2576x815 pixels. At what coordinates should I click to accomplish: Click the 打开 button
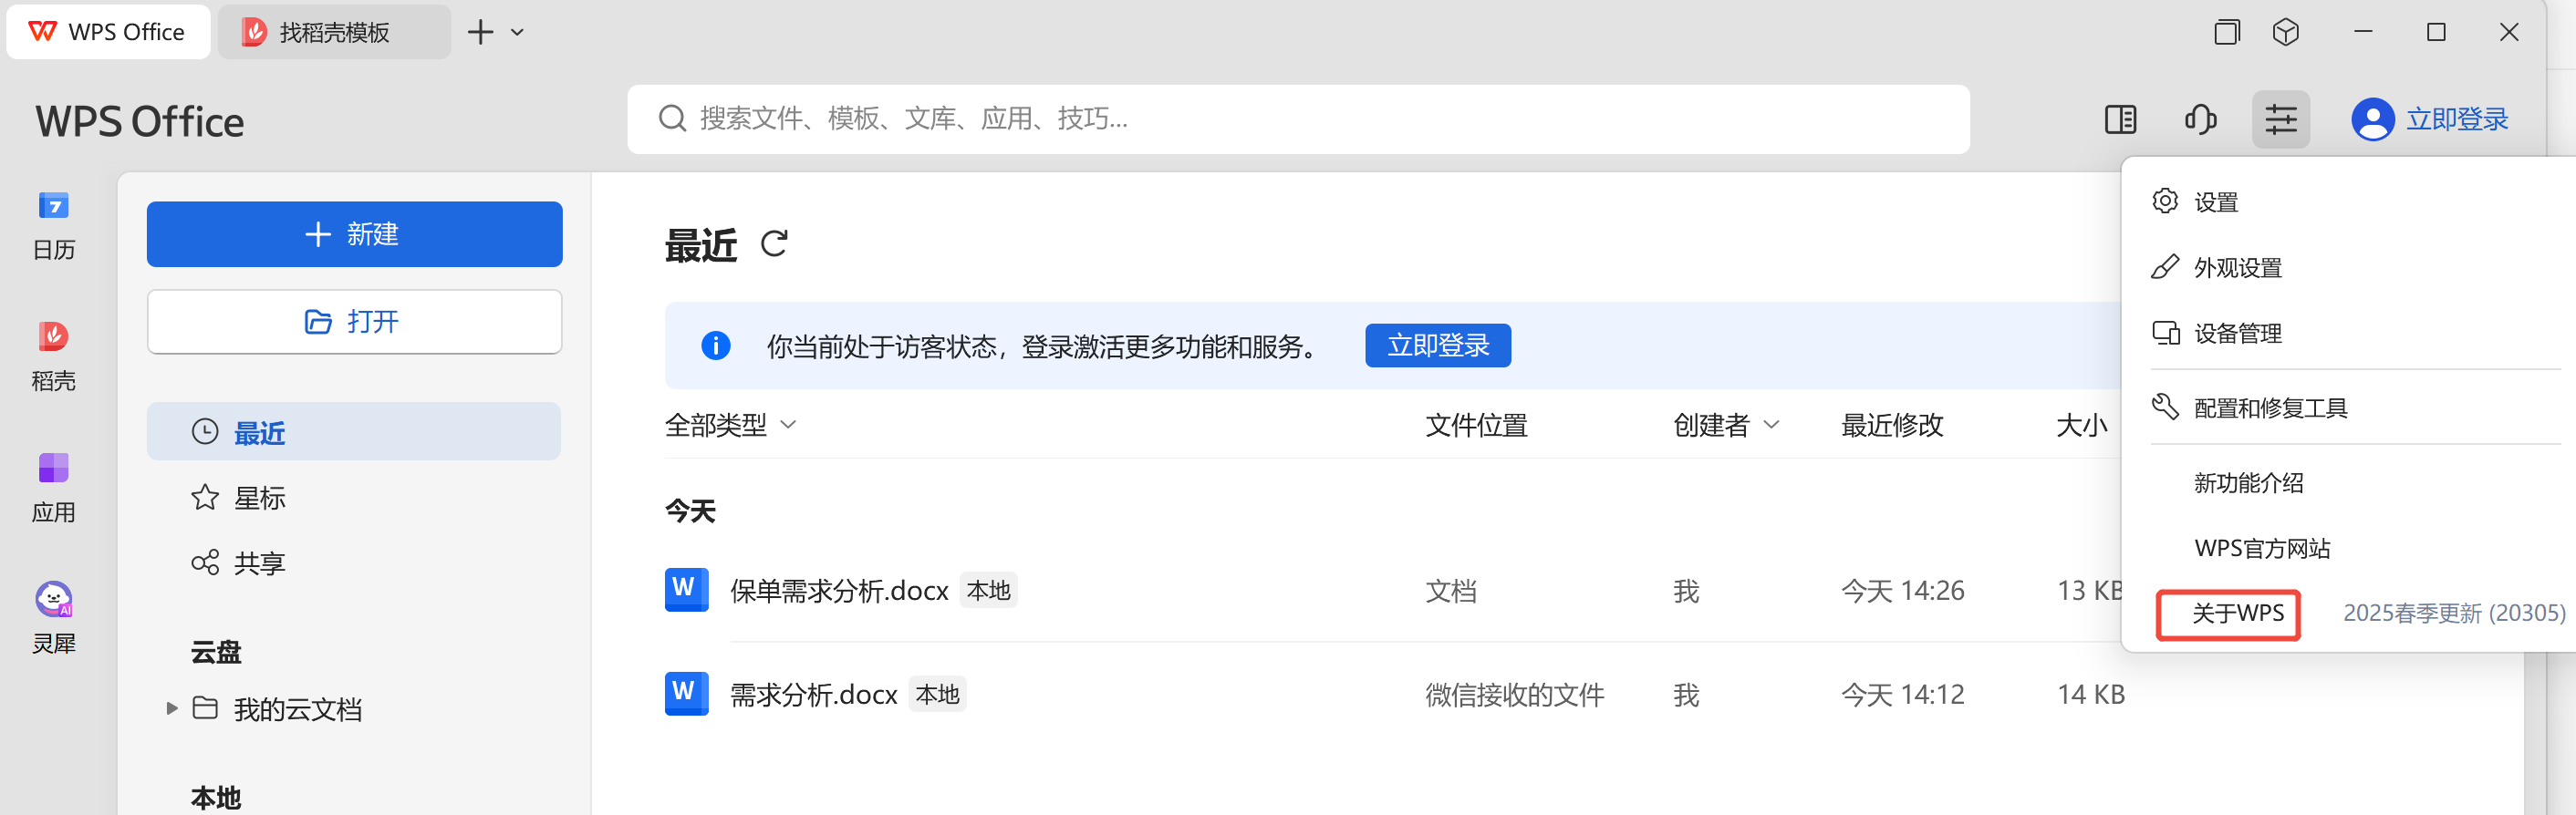(x=354, y=321)
